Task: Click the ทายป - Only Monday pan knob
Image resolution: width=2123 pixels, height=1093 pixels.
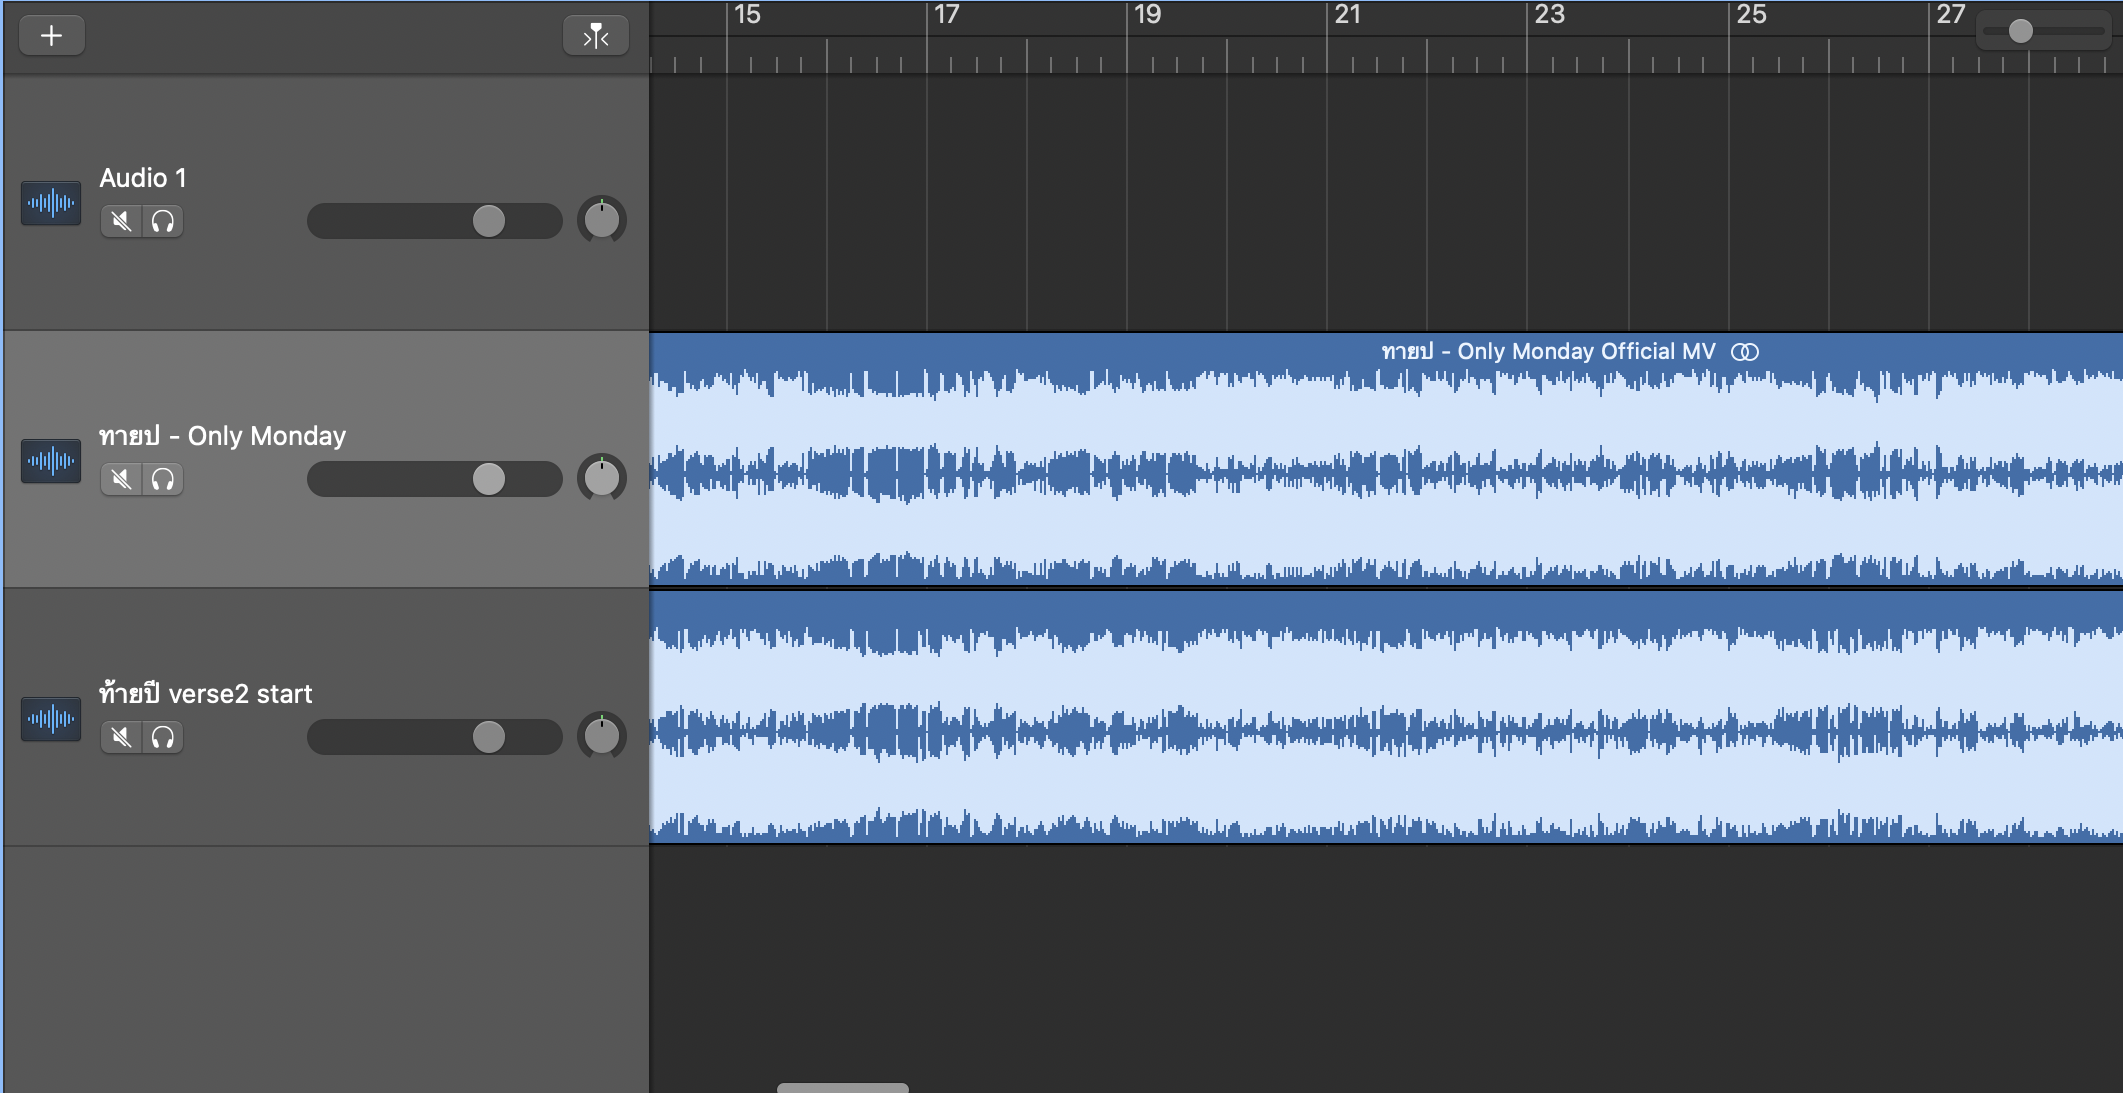Action: coord(602,479)
